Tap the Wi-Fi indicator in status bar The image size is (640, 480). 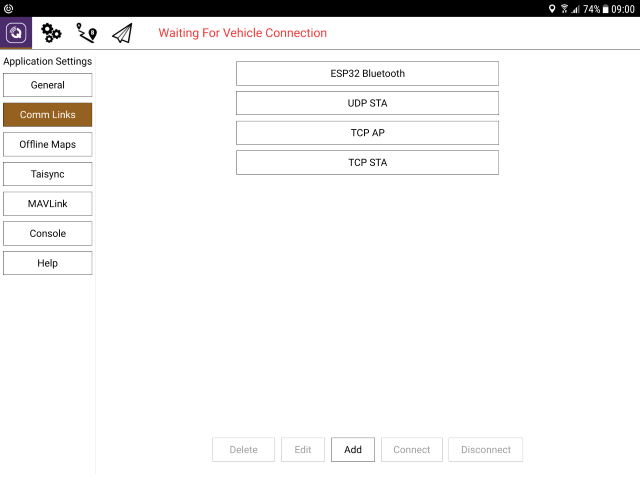(x=564, y=9)
